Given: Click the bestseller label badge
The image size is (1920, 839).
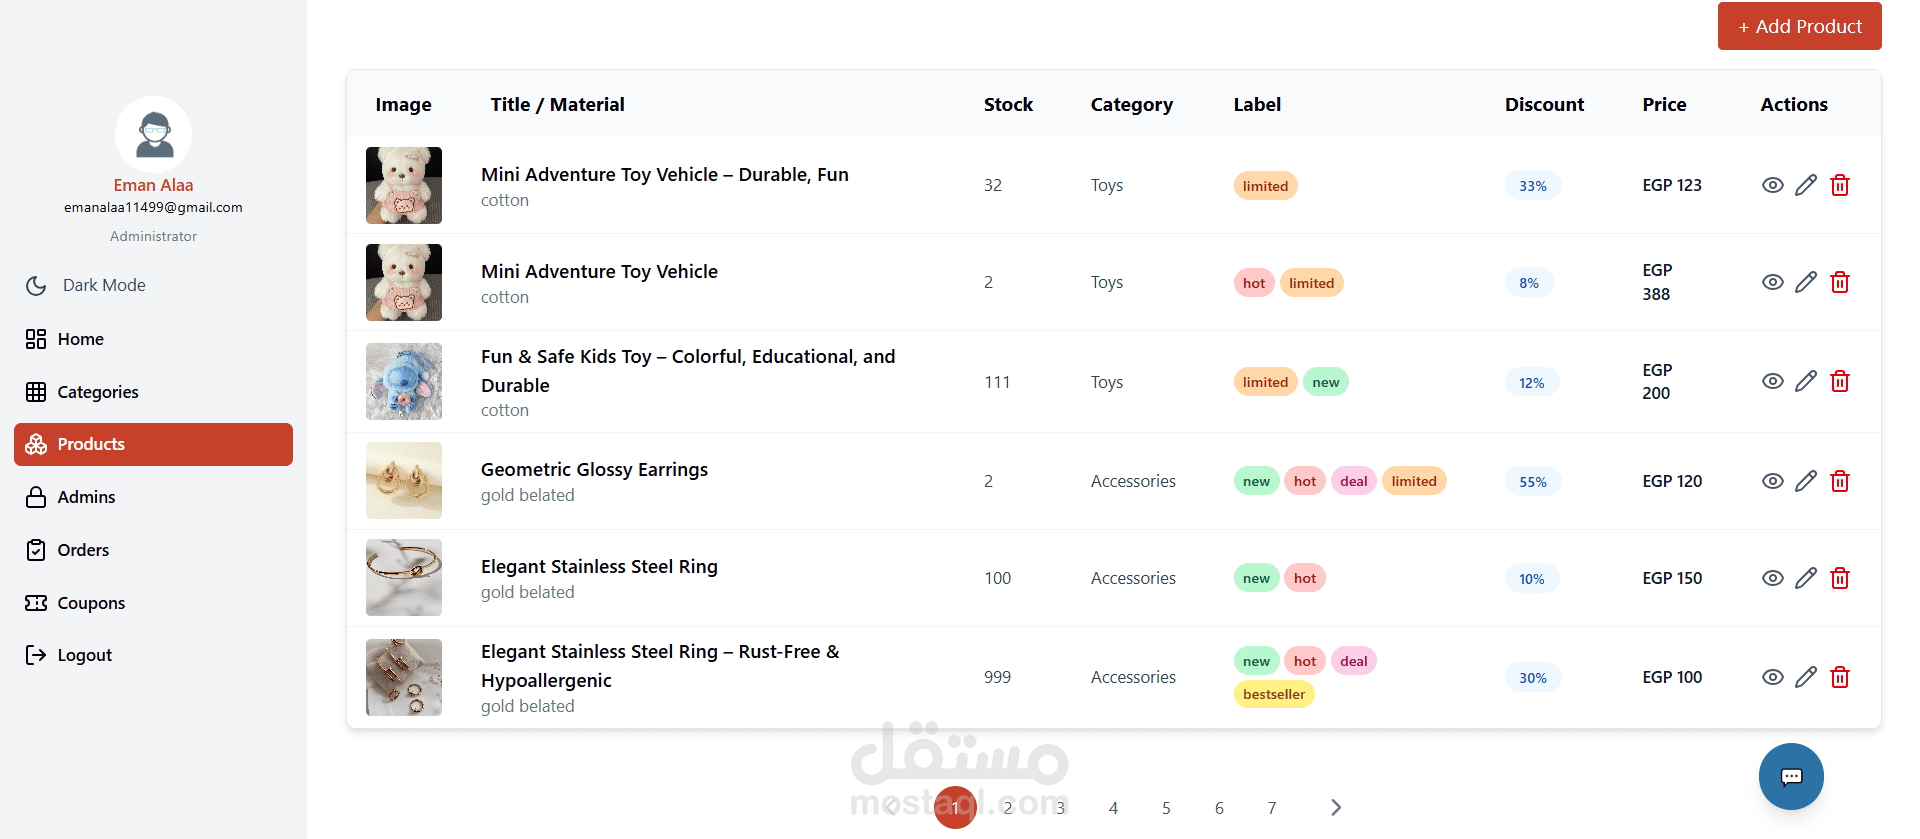Looking at the screenshot, I should 1274,694.
